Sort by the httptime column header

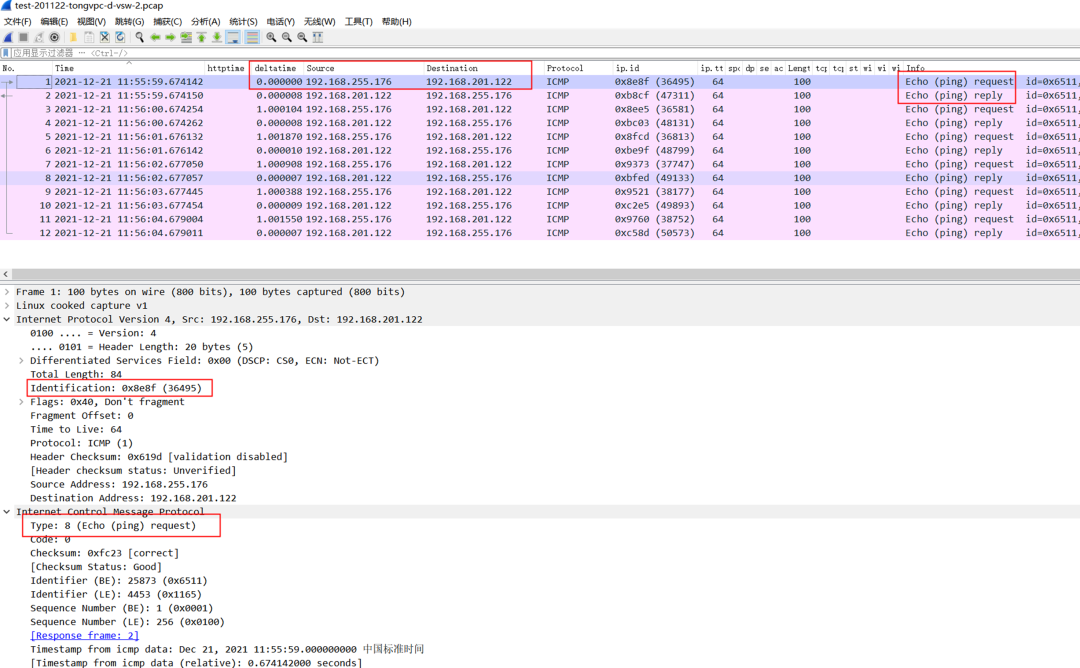[227, 68]
